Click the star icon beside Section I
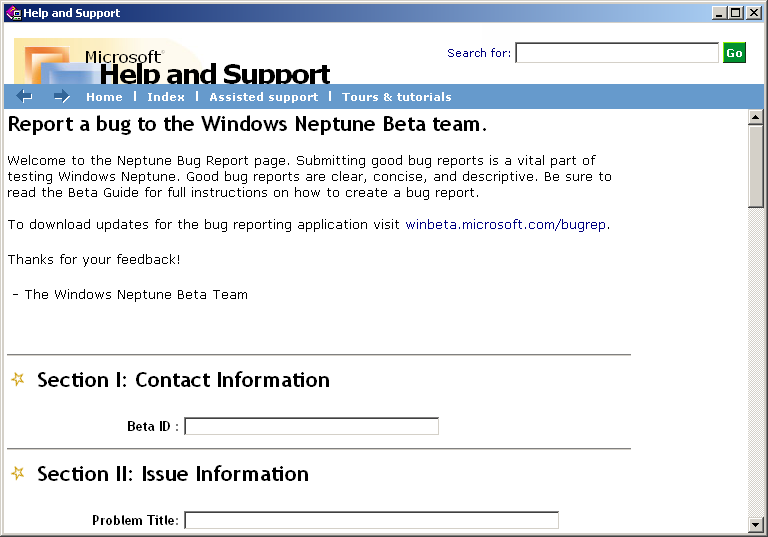This screenshot has width=768, height=537. tap(18, 379)
